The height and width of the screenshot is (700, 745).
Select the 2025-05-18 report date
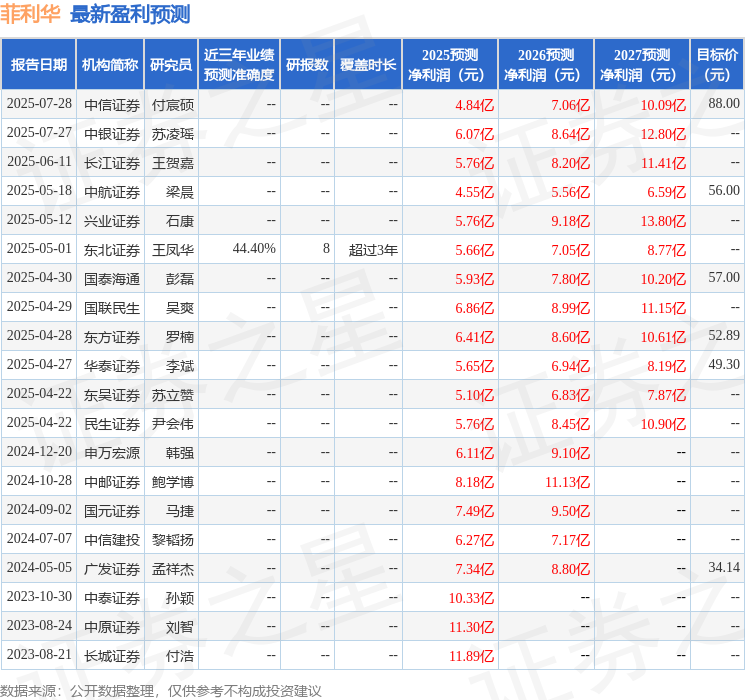pos(39,191)
